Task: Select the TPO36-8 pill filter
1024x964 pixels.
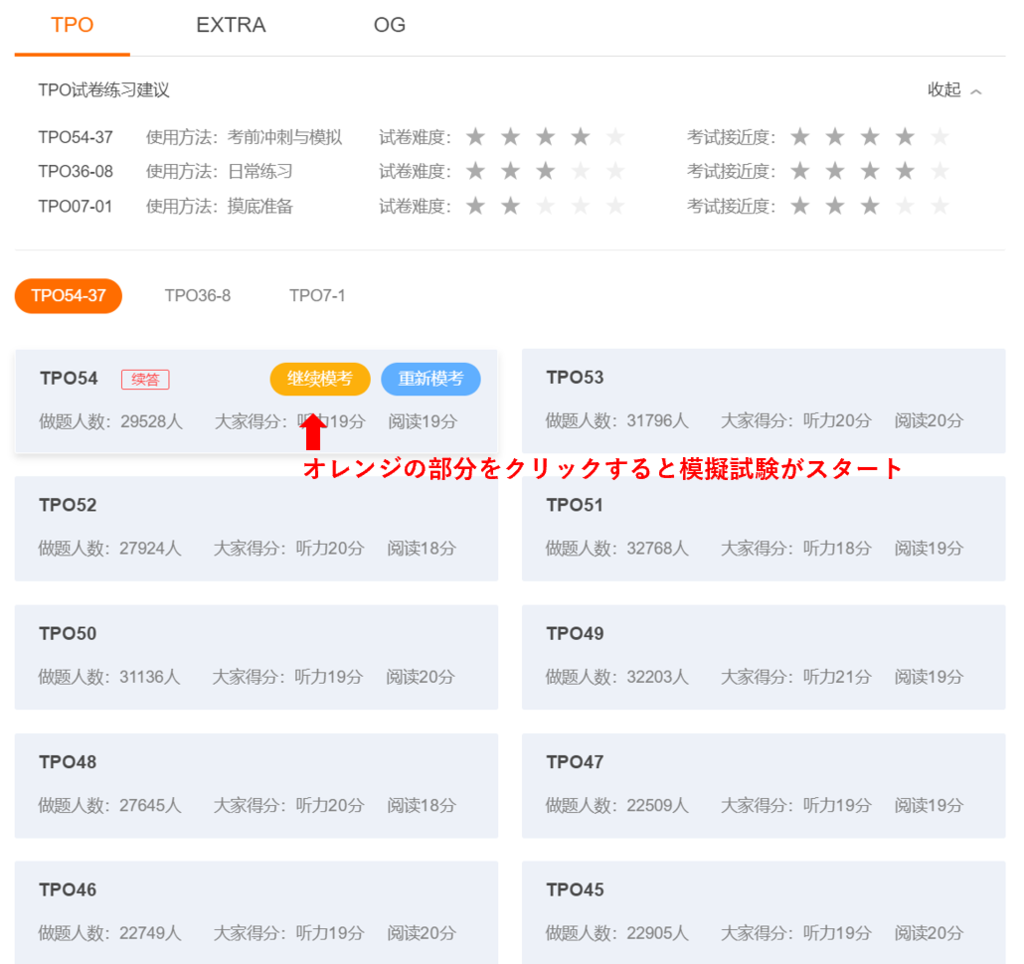Action: [x=197, y=295]
